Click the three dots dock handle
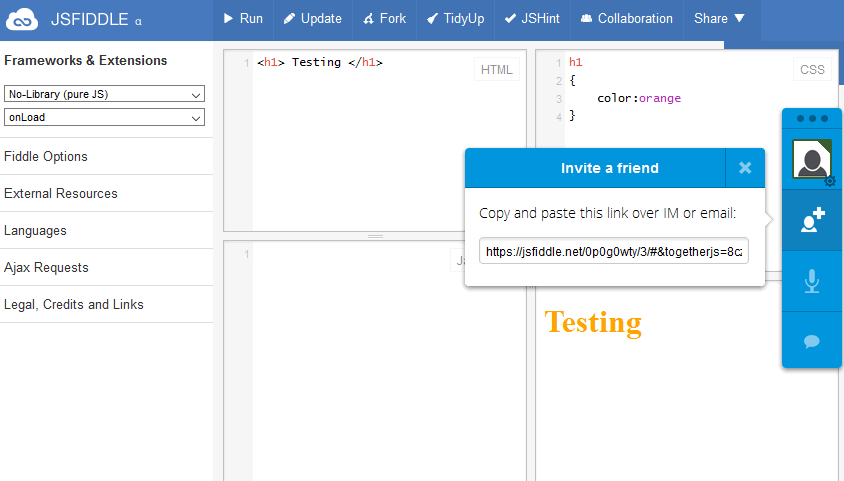 click(812, 118)
